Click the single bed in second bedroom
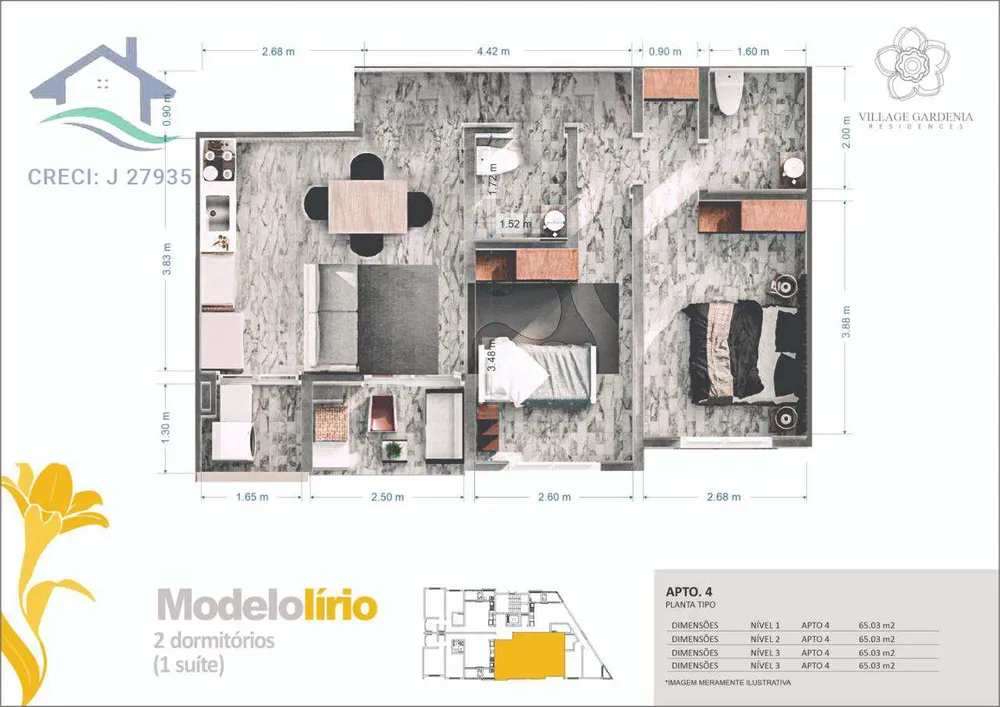Screen dimensions: 1000x707 click(537, 372)
